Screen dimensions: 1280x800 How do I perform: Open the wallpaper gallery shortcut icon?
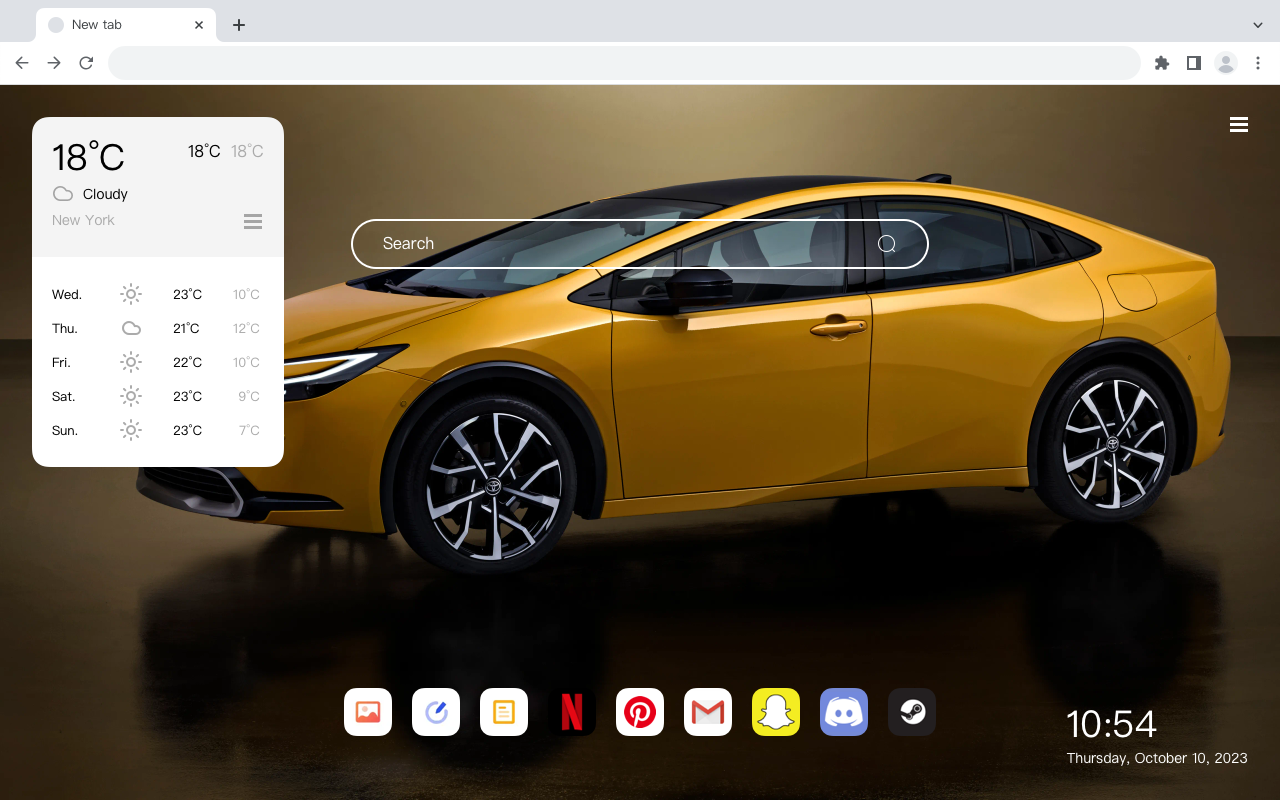point(368,712)
